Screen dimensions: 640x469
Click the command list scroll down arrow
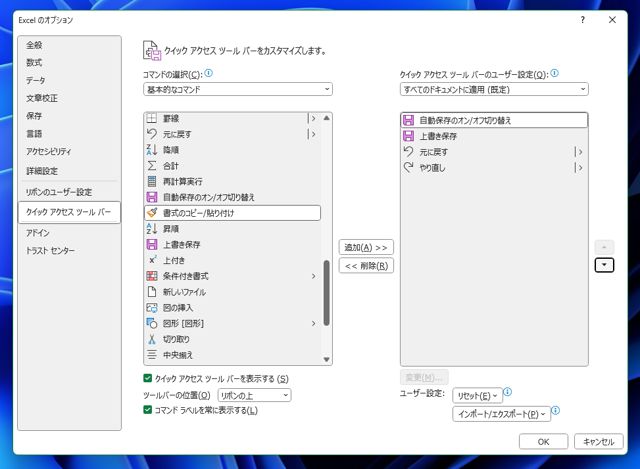(327, 360)
